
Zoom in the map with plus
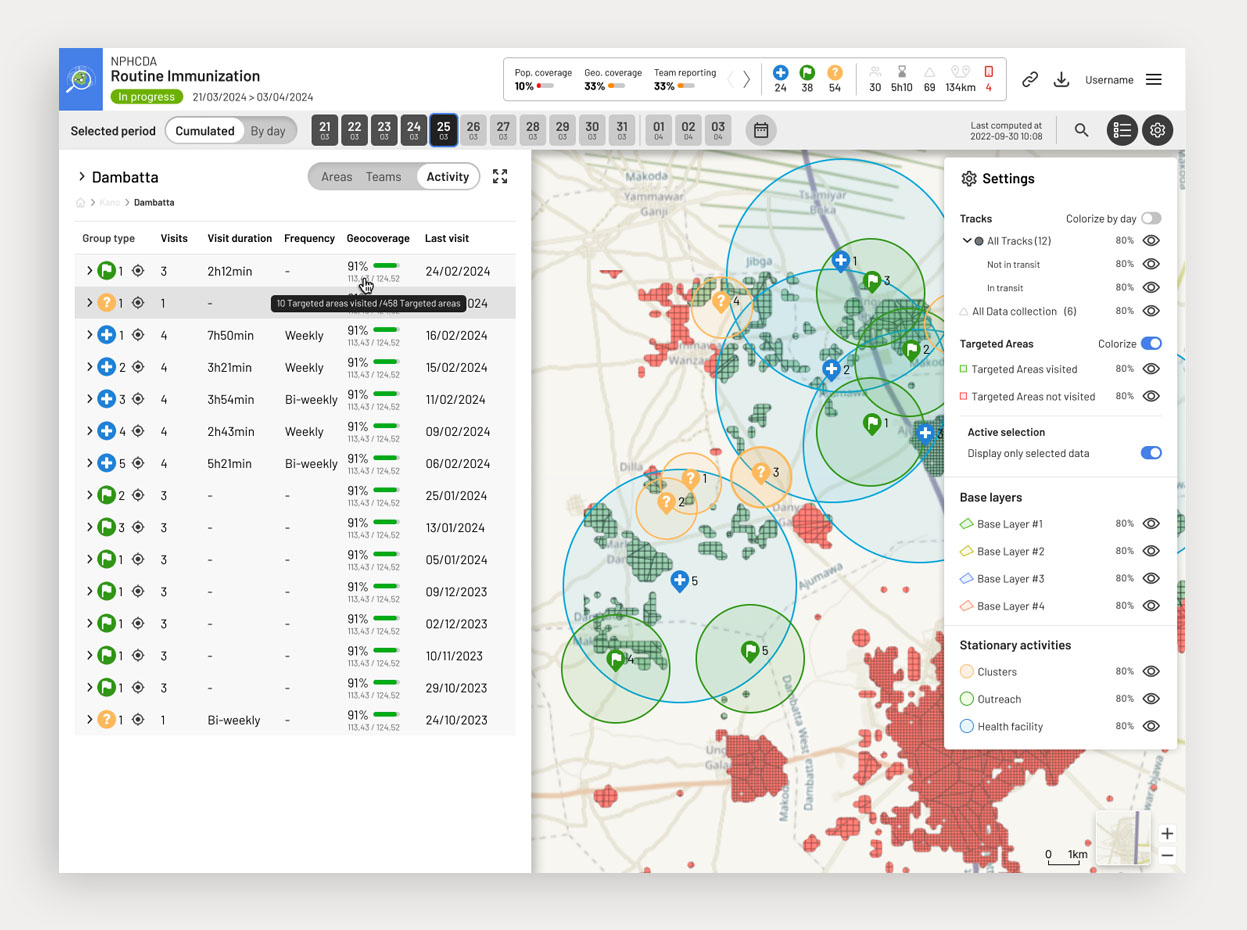(x=1167, y=833)
